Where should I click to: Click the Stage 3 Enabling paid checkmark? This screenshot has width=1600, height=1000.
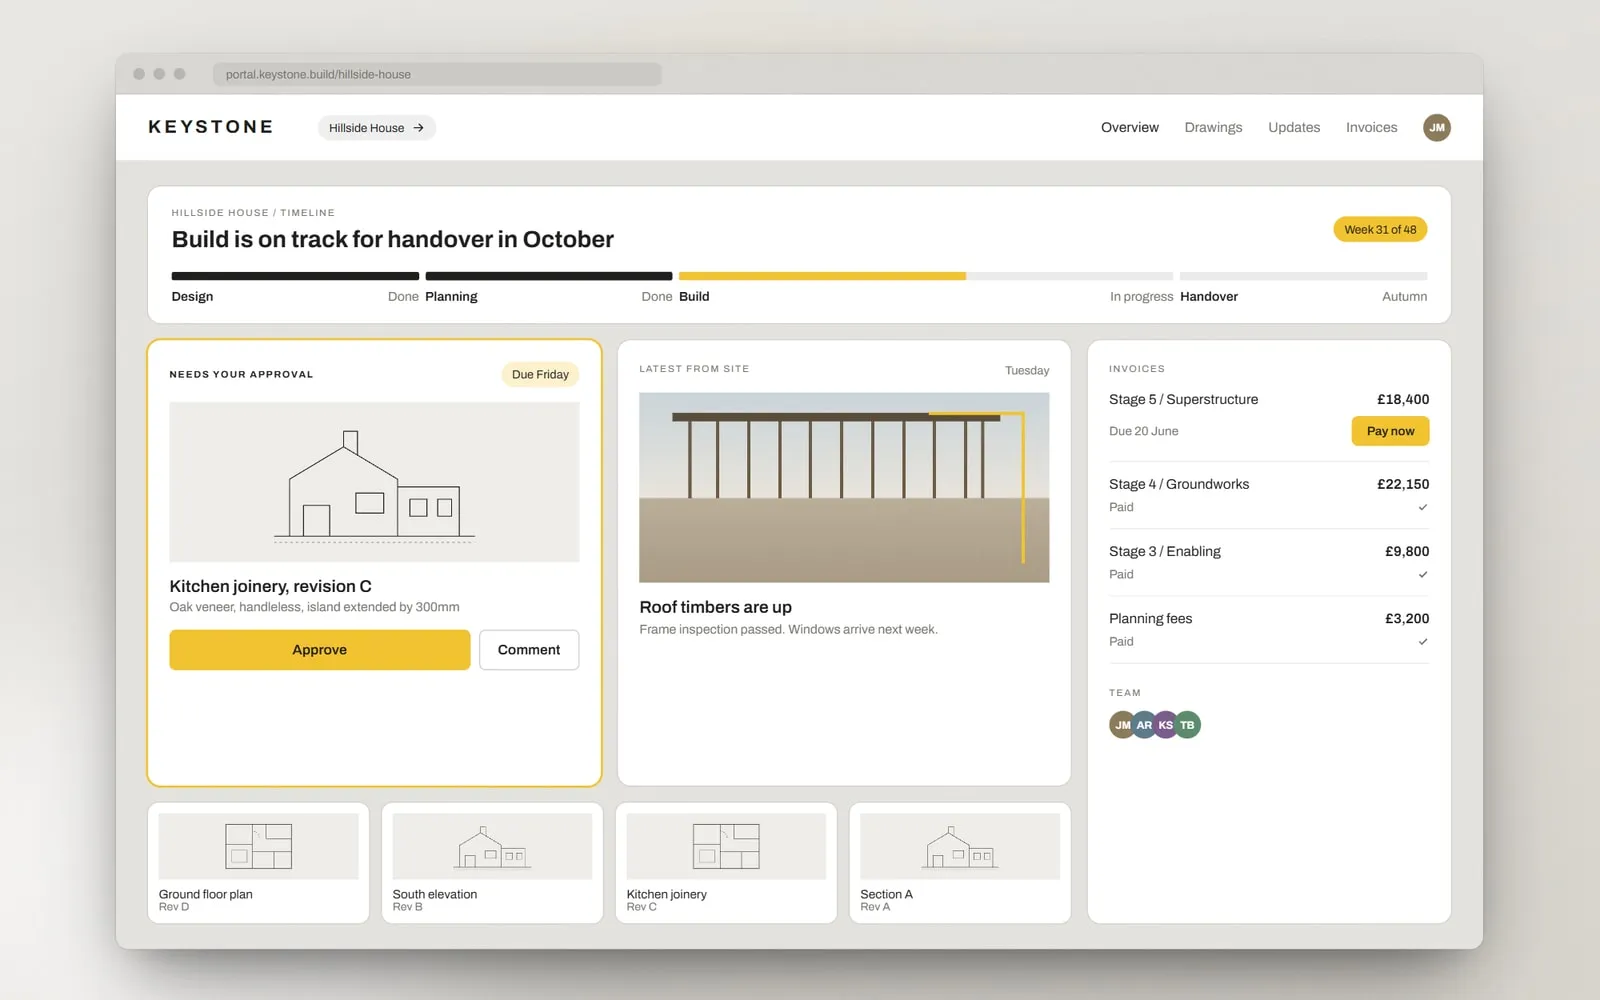[x=1423, y=574]
